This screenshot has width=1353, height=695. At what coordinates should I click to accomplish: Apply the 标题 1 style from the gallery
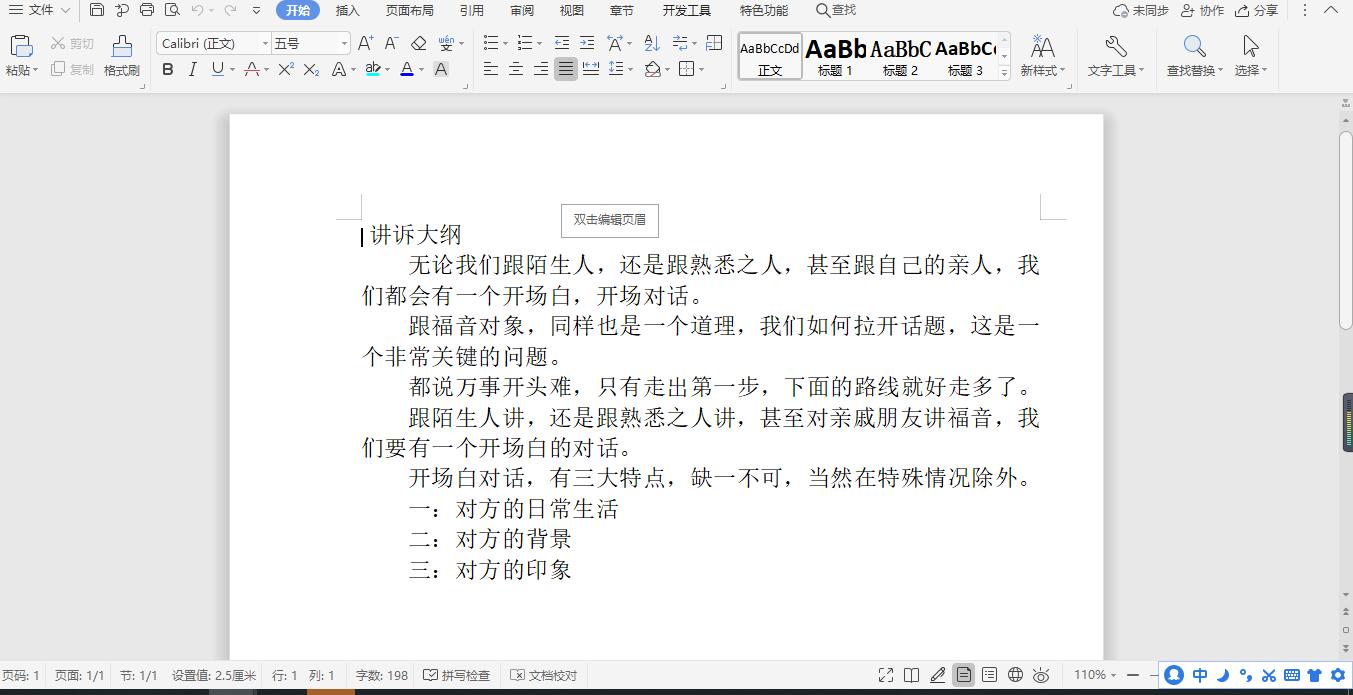tap(834, 57)
